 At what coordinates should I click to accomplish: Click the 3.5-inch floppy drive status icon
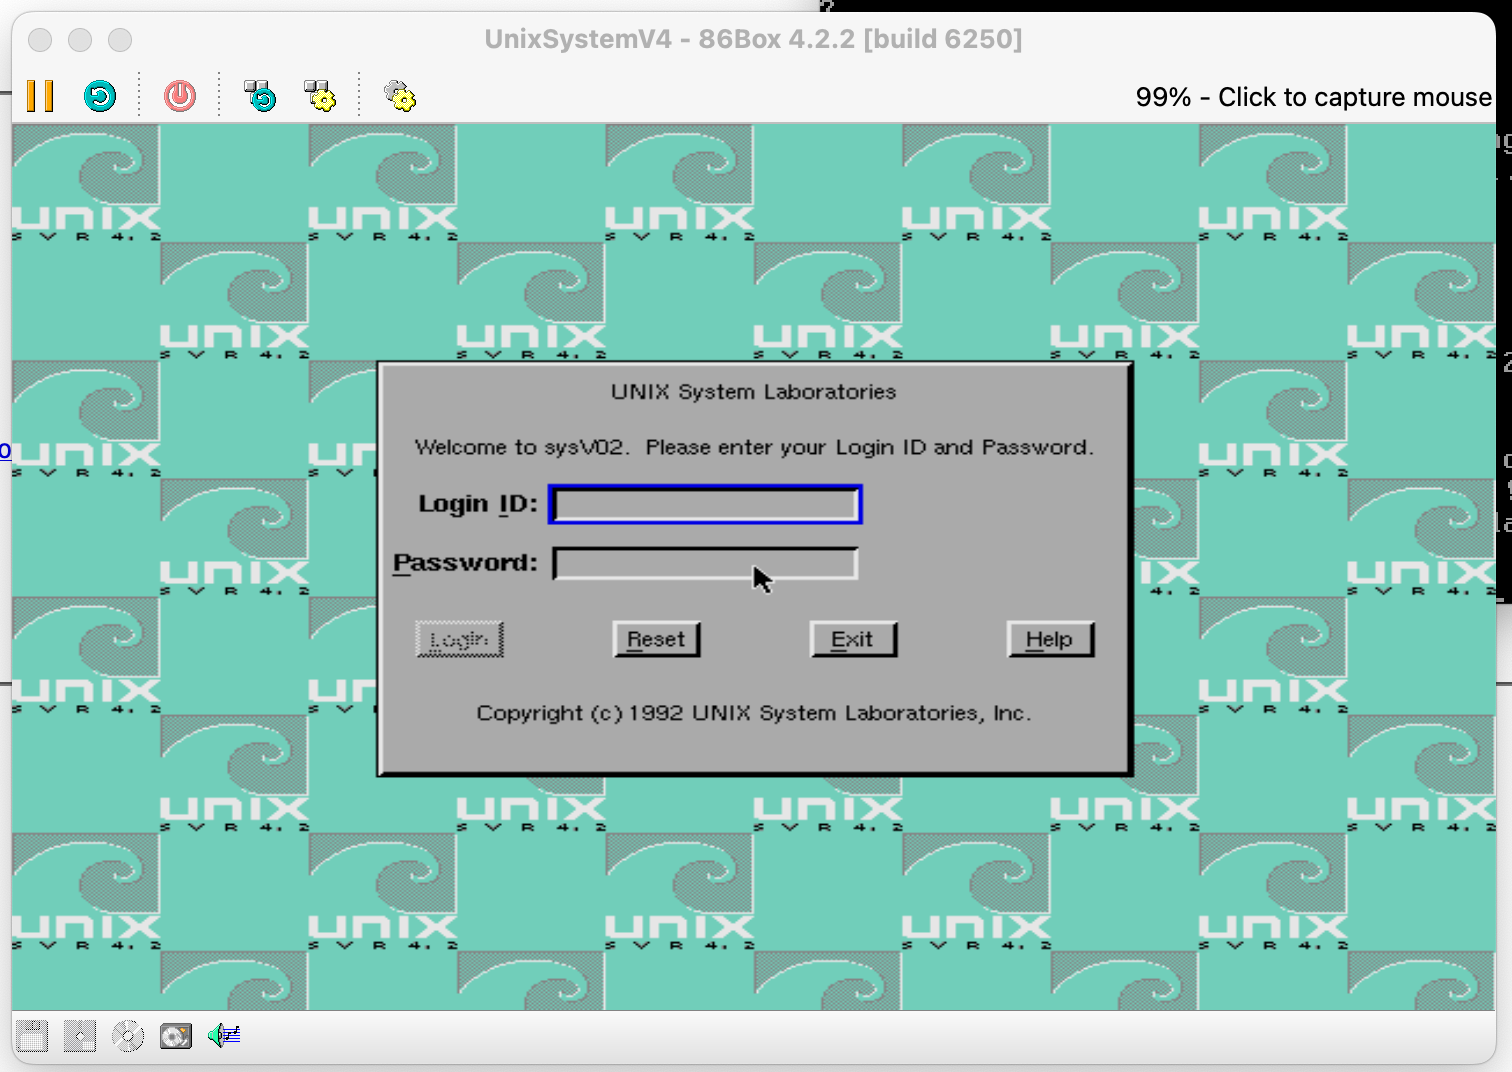(32, 1036)
